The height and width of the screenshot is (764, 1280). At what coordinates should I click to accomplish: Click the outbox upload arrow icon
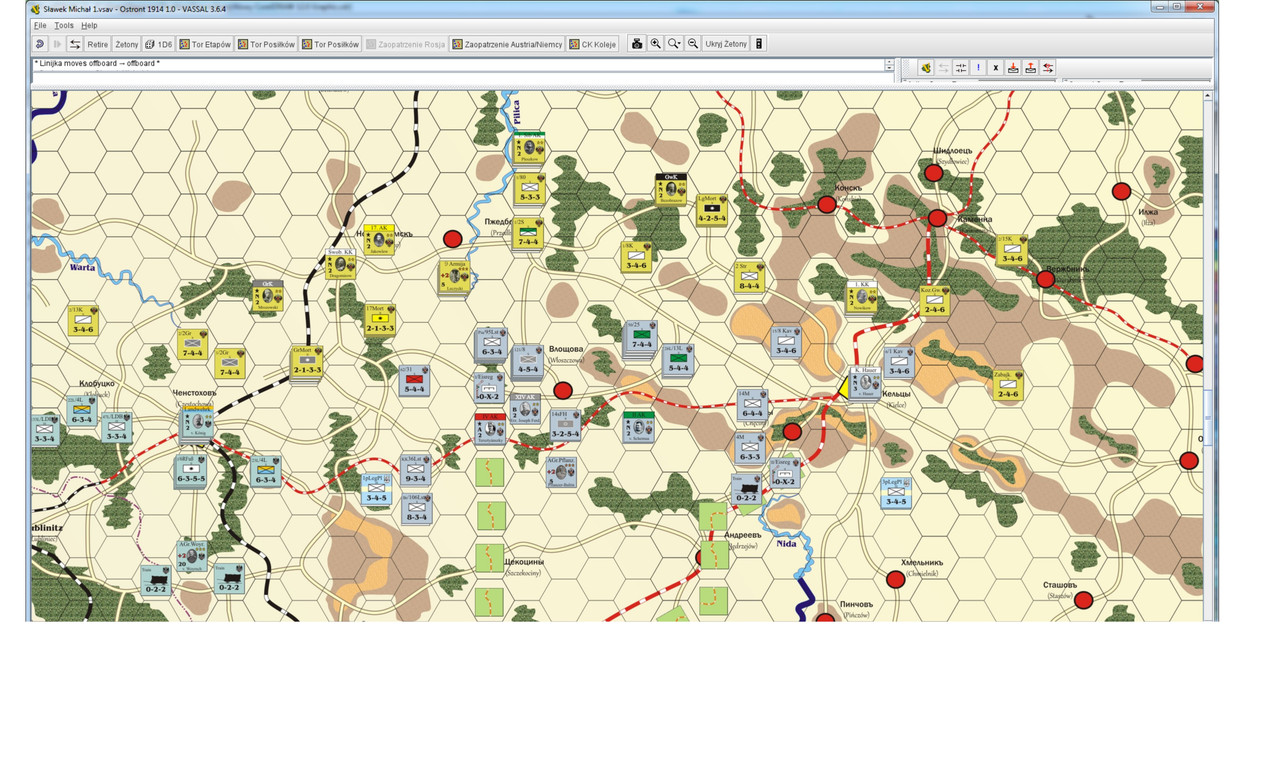(1030, 68)
